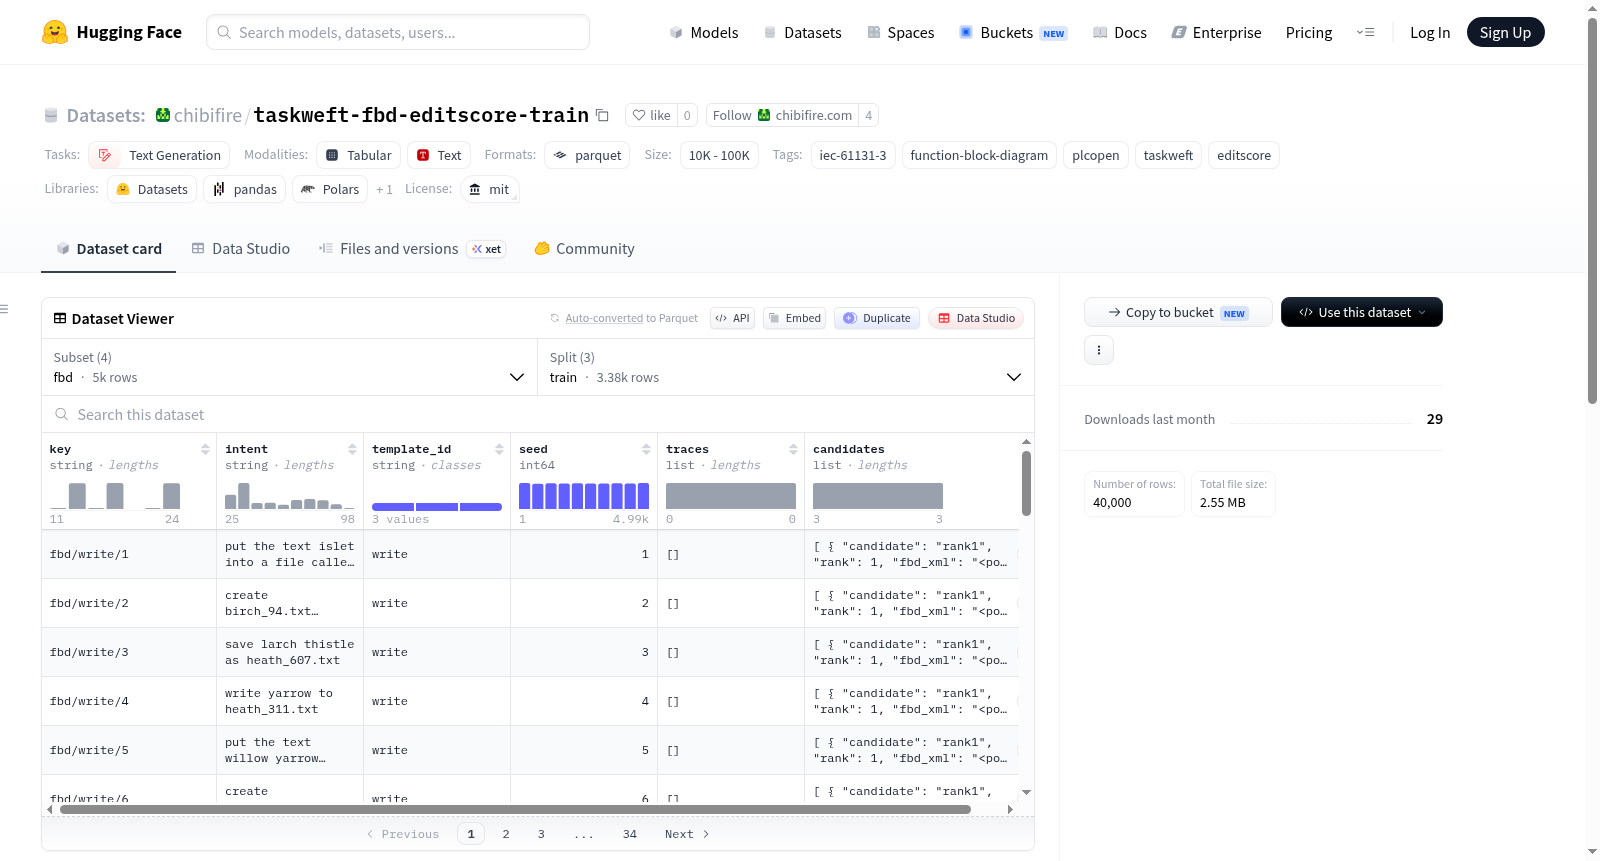1600x861 pixels.
Task: Open the Docs nav item
Action: (1120, 32)
